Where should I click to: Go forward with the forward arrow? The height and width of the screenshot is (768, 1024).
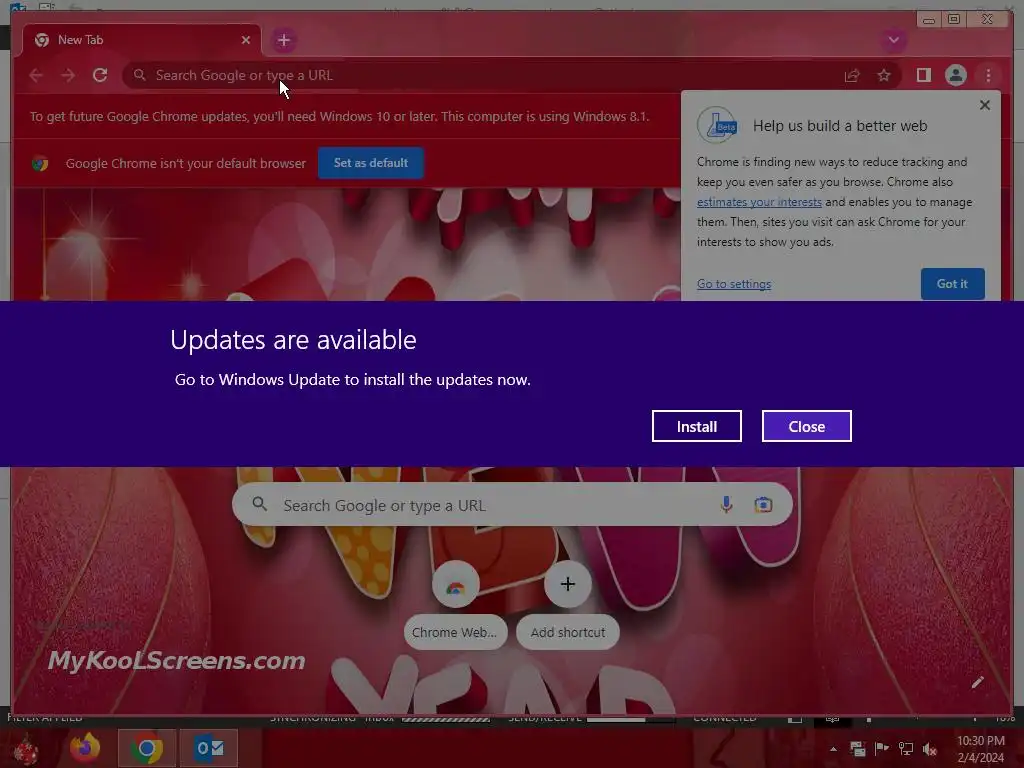click(68, 75)
